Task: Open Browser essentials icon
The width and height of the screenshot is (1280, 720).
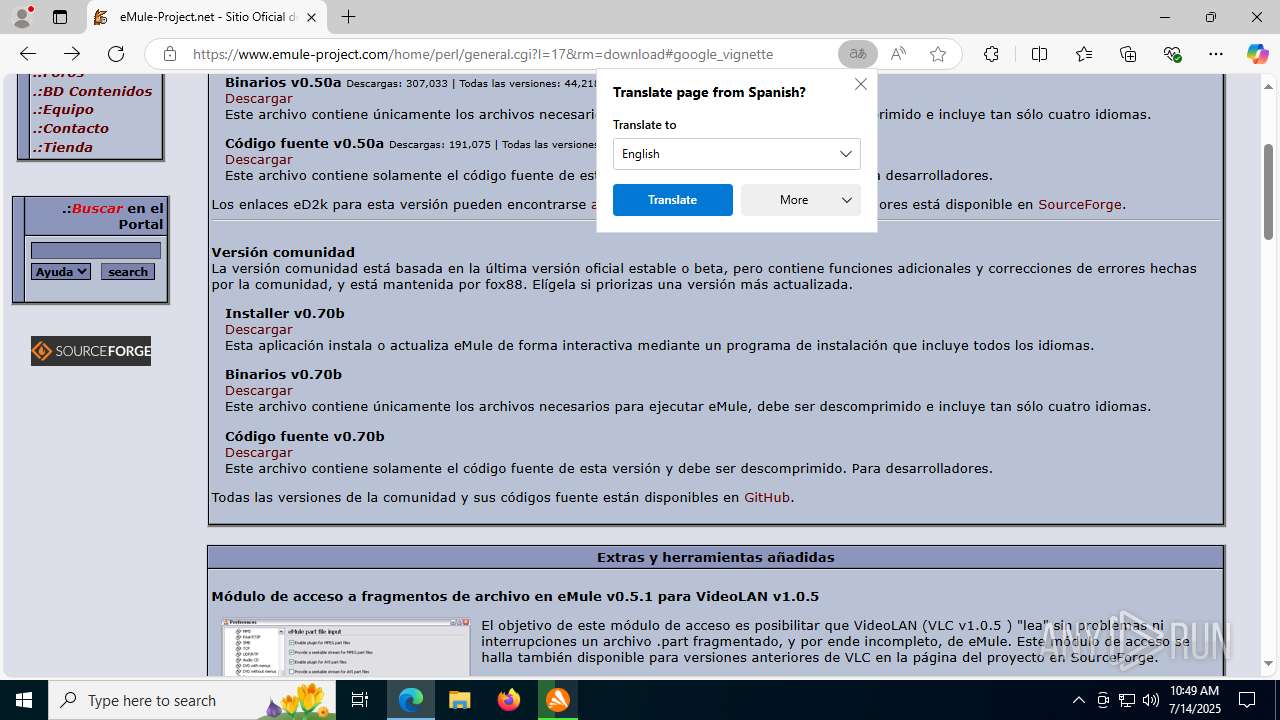Action: pos(1172,54)
